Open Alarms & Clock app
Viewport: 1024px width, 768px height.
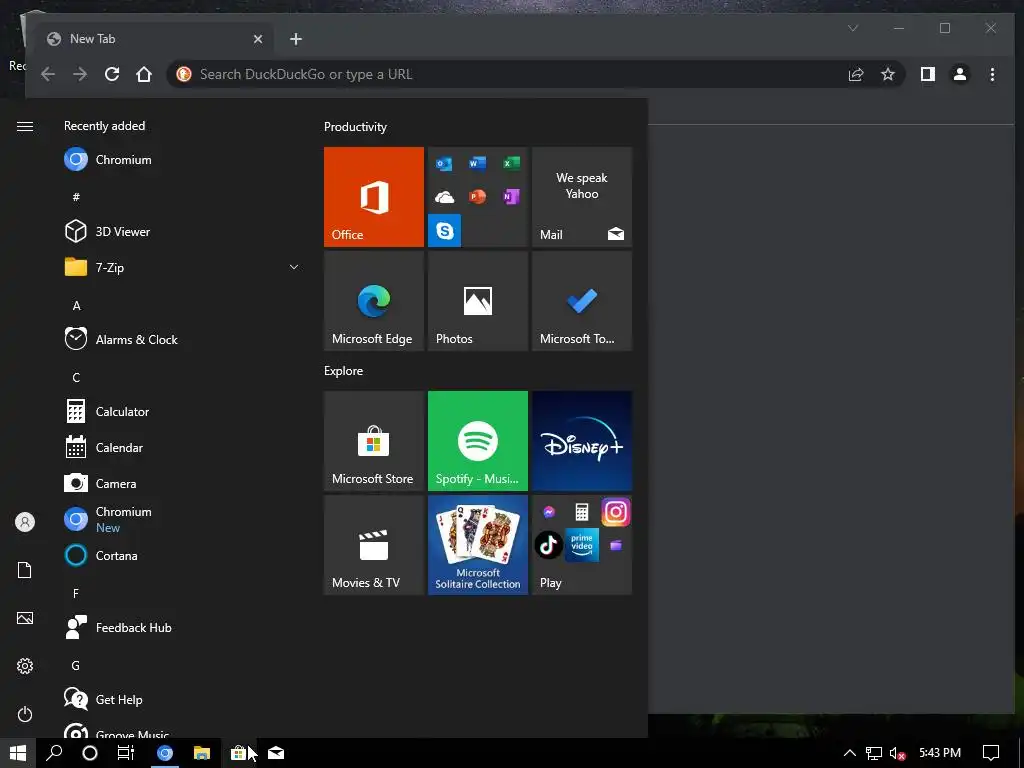coord(182,340)
